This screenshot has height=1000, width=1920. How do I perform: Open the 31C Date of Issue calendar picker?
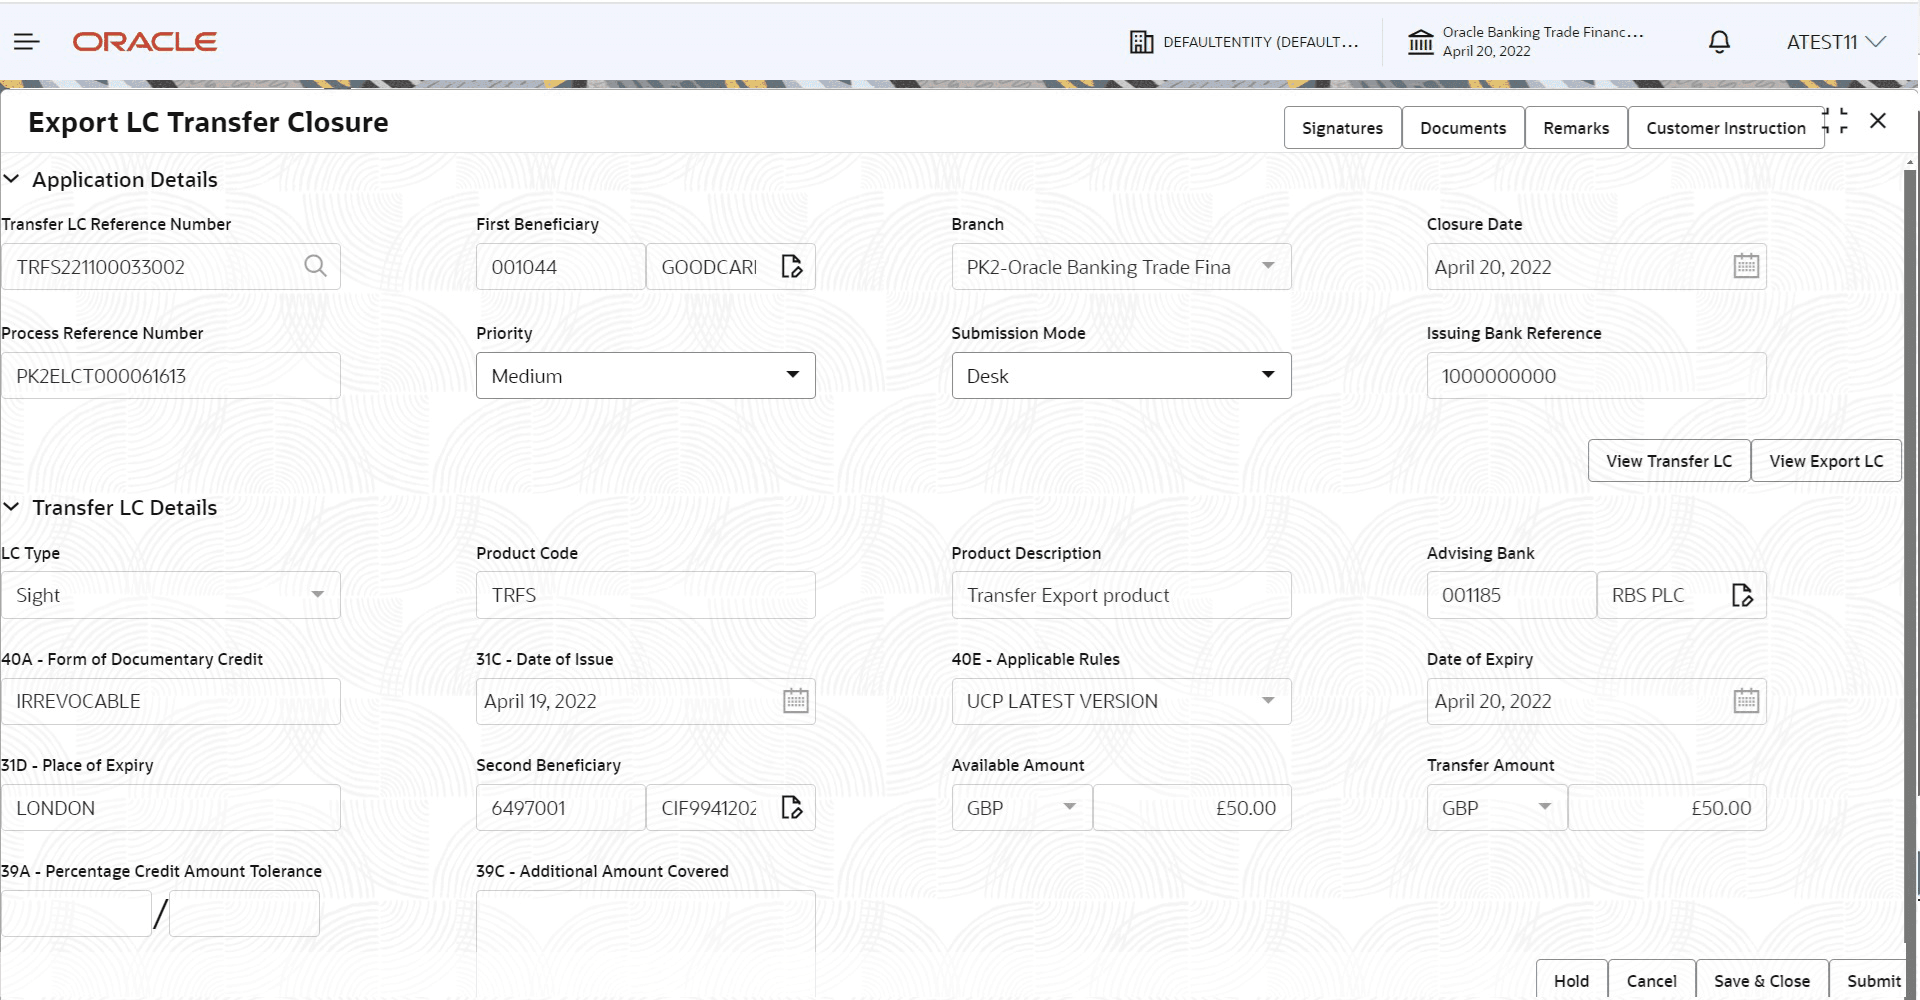pyautogui.click(x=794, y=700)
